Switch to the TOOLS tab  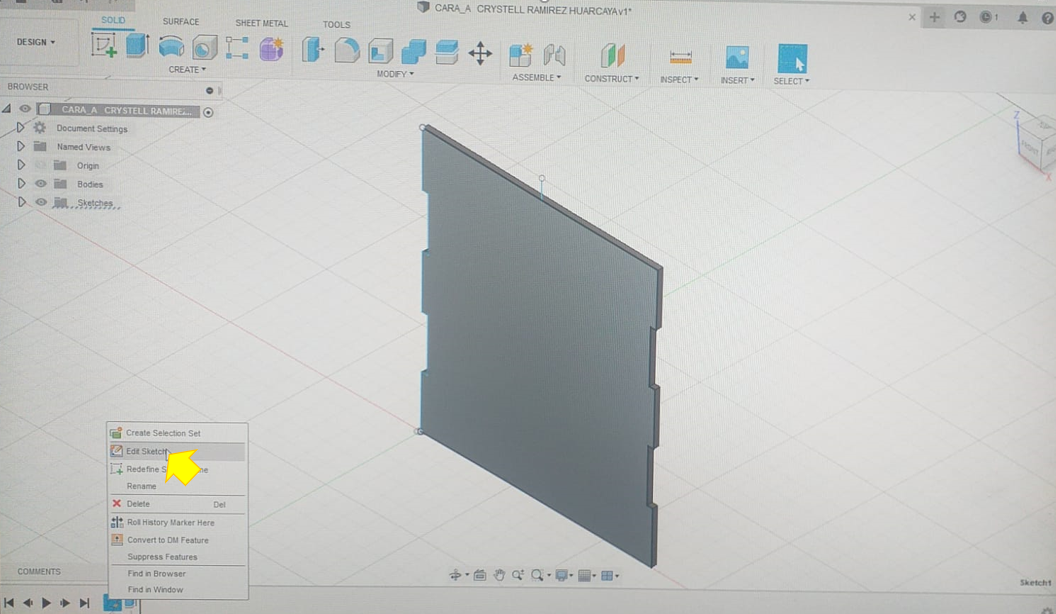tap(336, 24)
